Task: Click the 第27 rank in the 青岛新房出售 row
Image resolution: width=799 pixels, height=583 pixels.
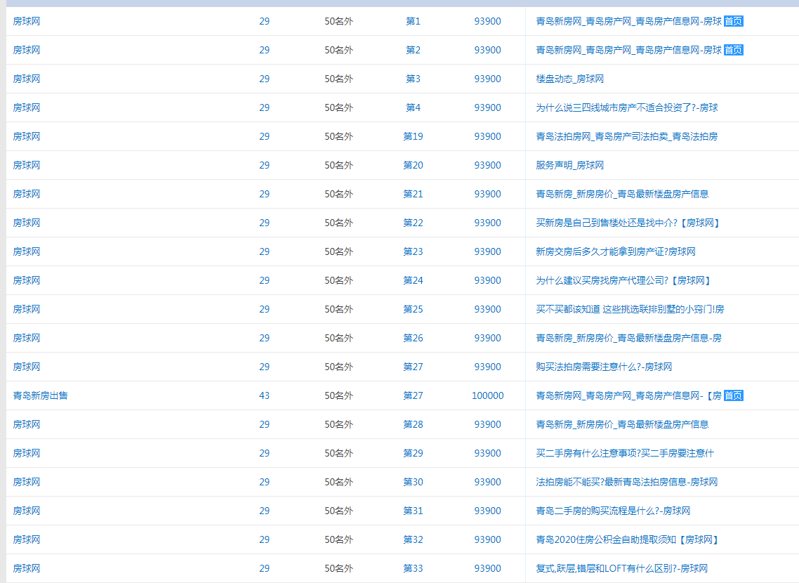Action: [413, 395]
